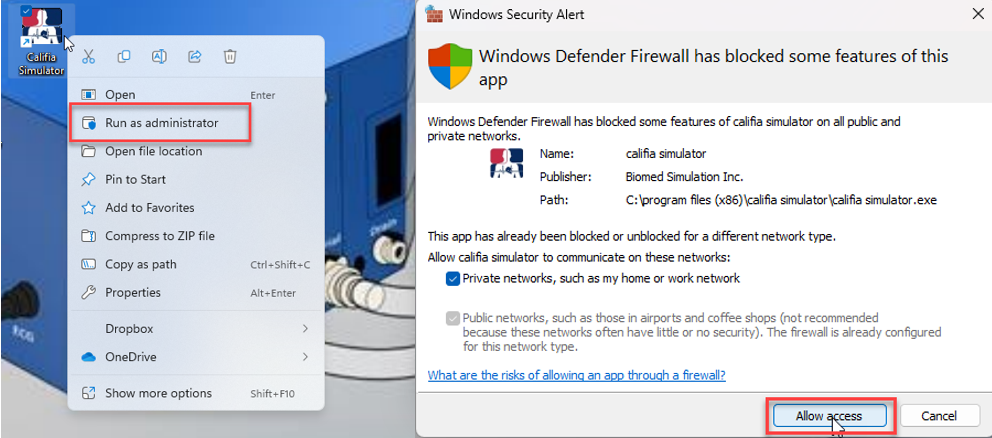This screenshot has height=438, width=992.
Task: Expand the OneDrive submenu arrow
Action: (305, 357)
